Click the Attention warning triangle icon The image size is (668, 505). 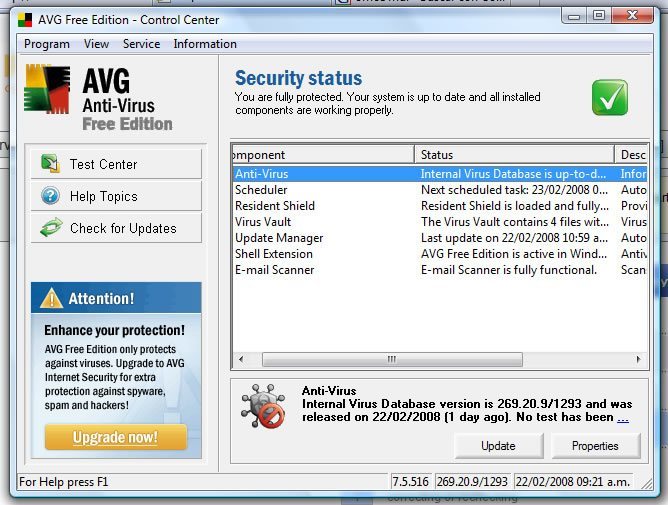coord(52,298)
